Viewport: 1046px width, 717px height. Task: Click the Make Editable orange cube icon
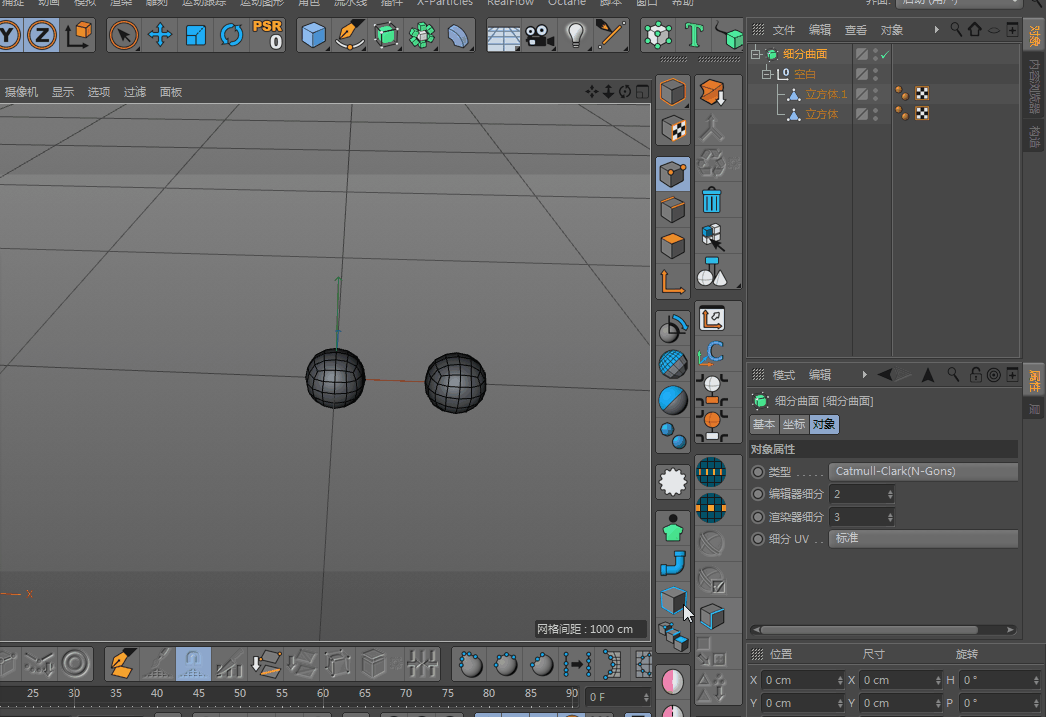712,92
